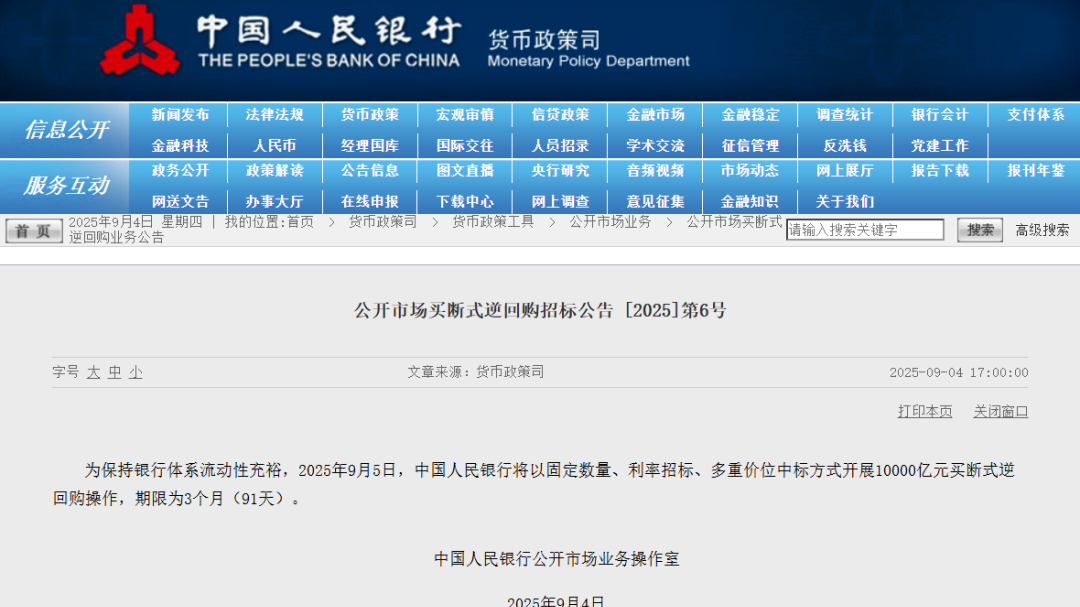This screenshot has height=607, width=1080.
Task: Click the search keyword input field
Action: click(865, 230)
